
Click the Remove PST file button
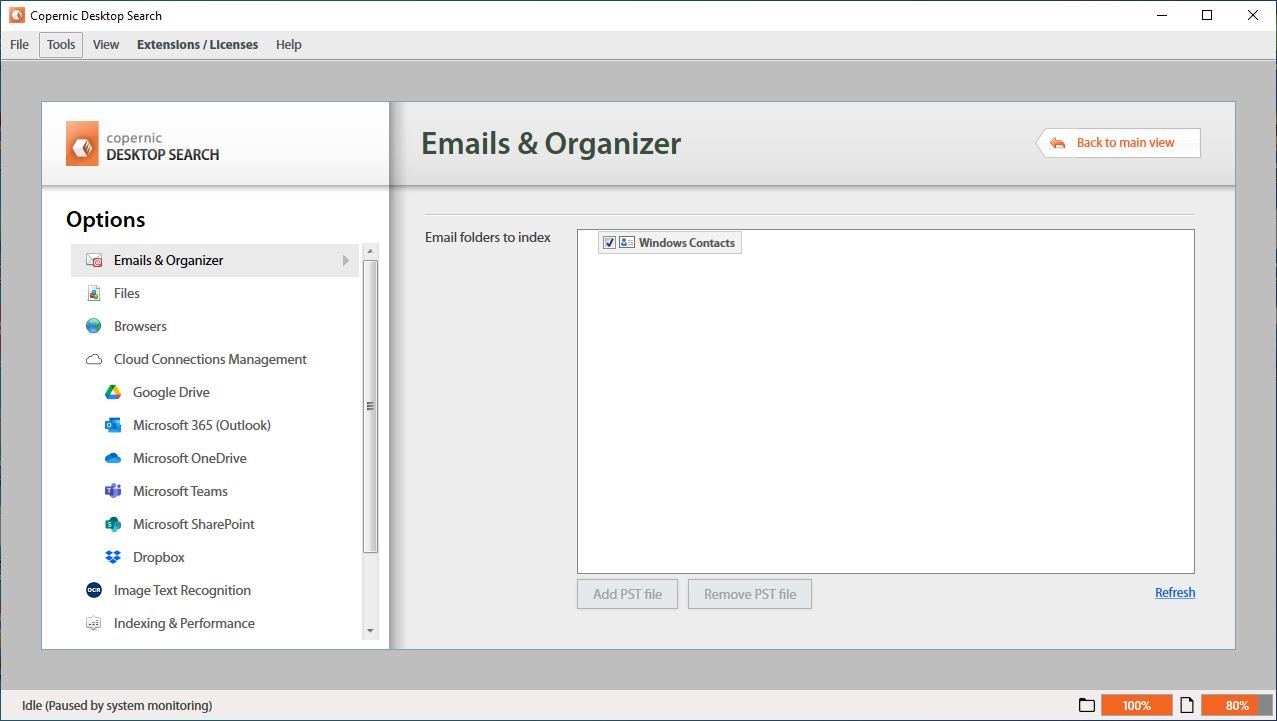(x=750, y=594)
